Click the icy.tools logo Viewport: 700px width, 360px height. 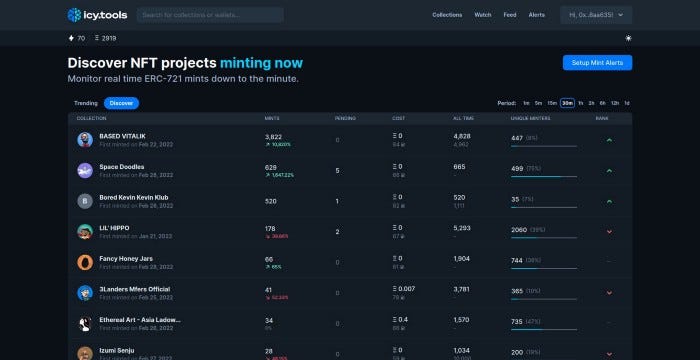click(97, 15)
